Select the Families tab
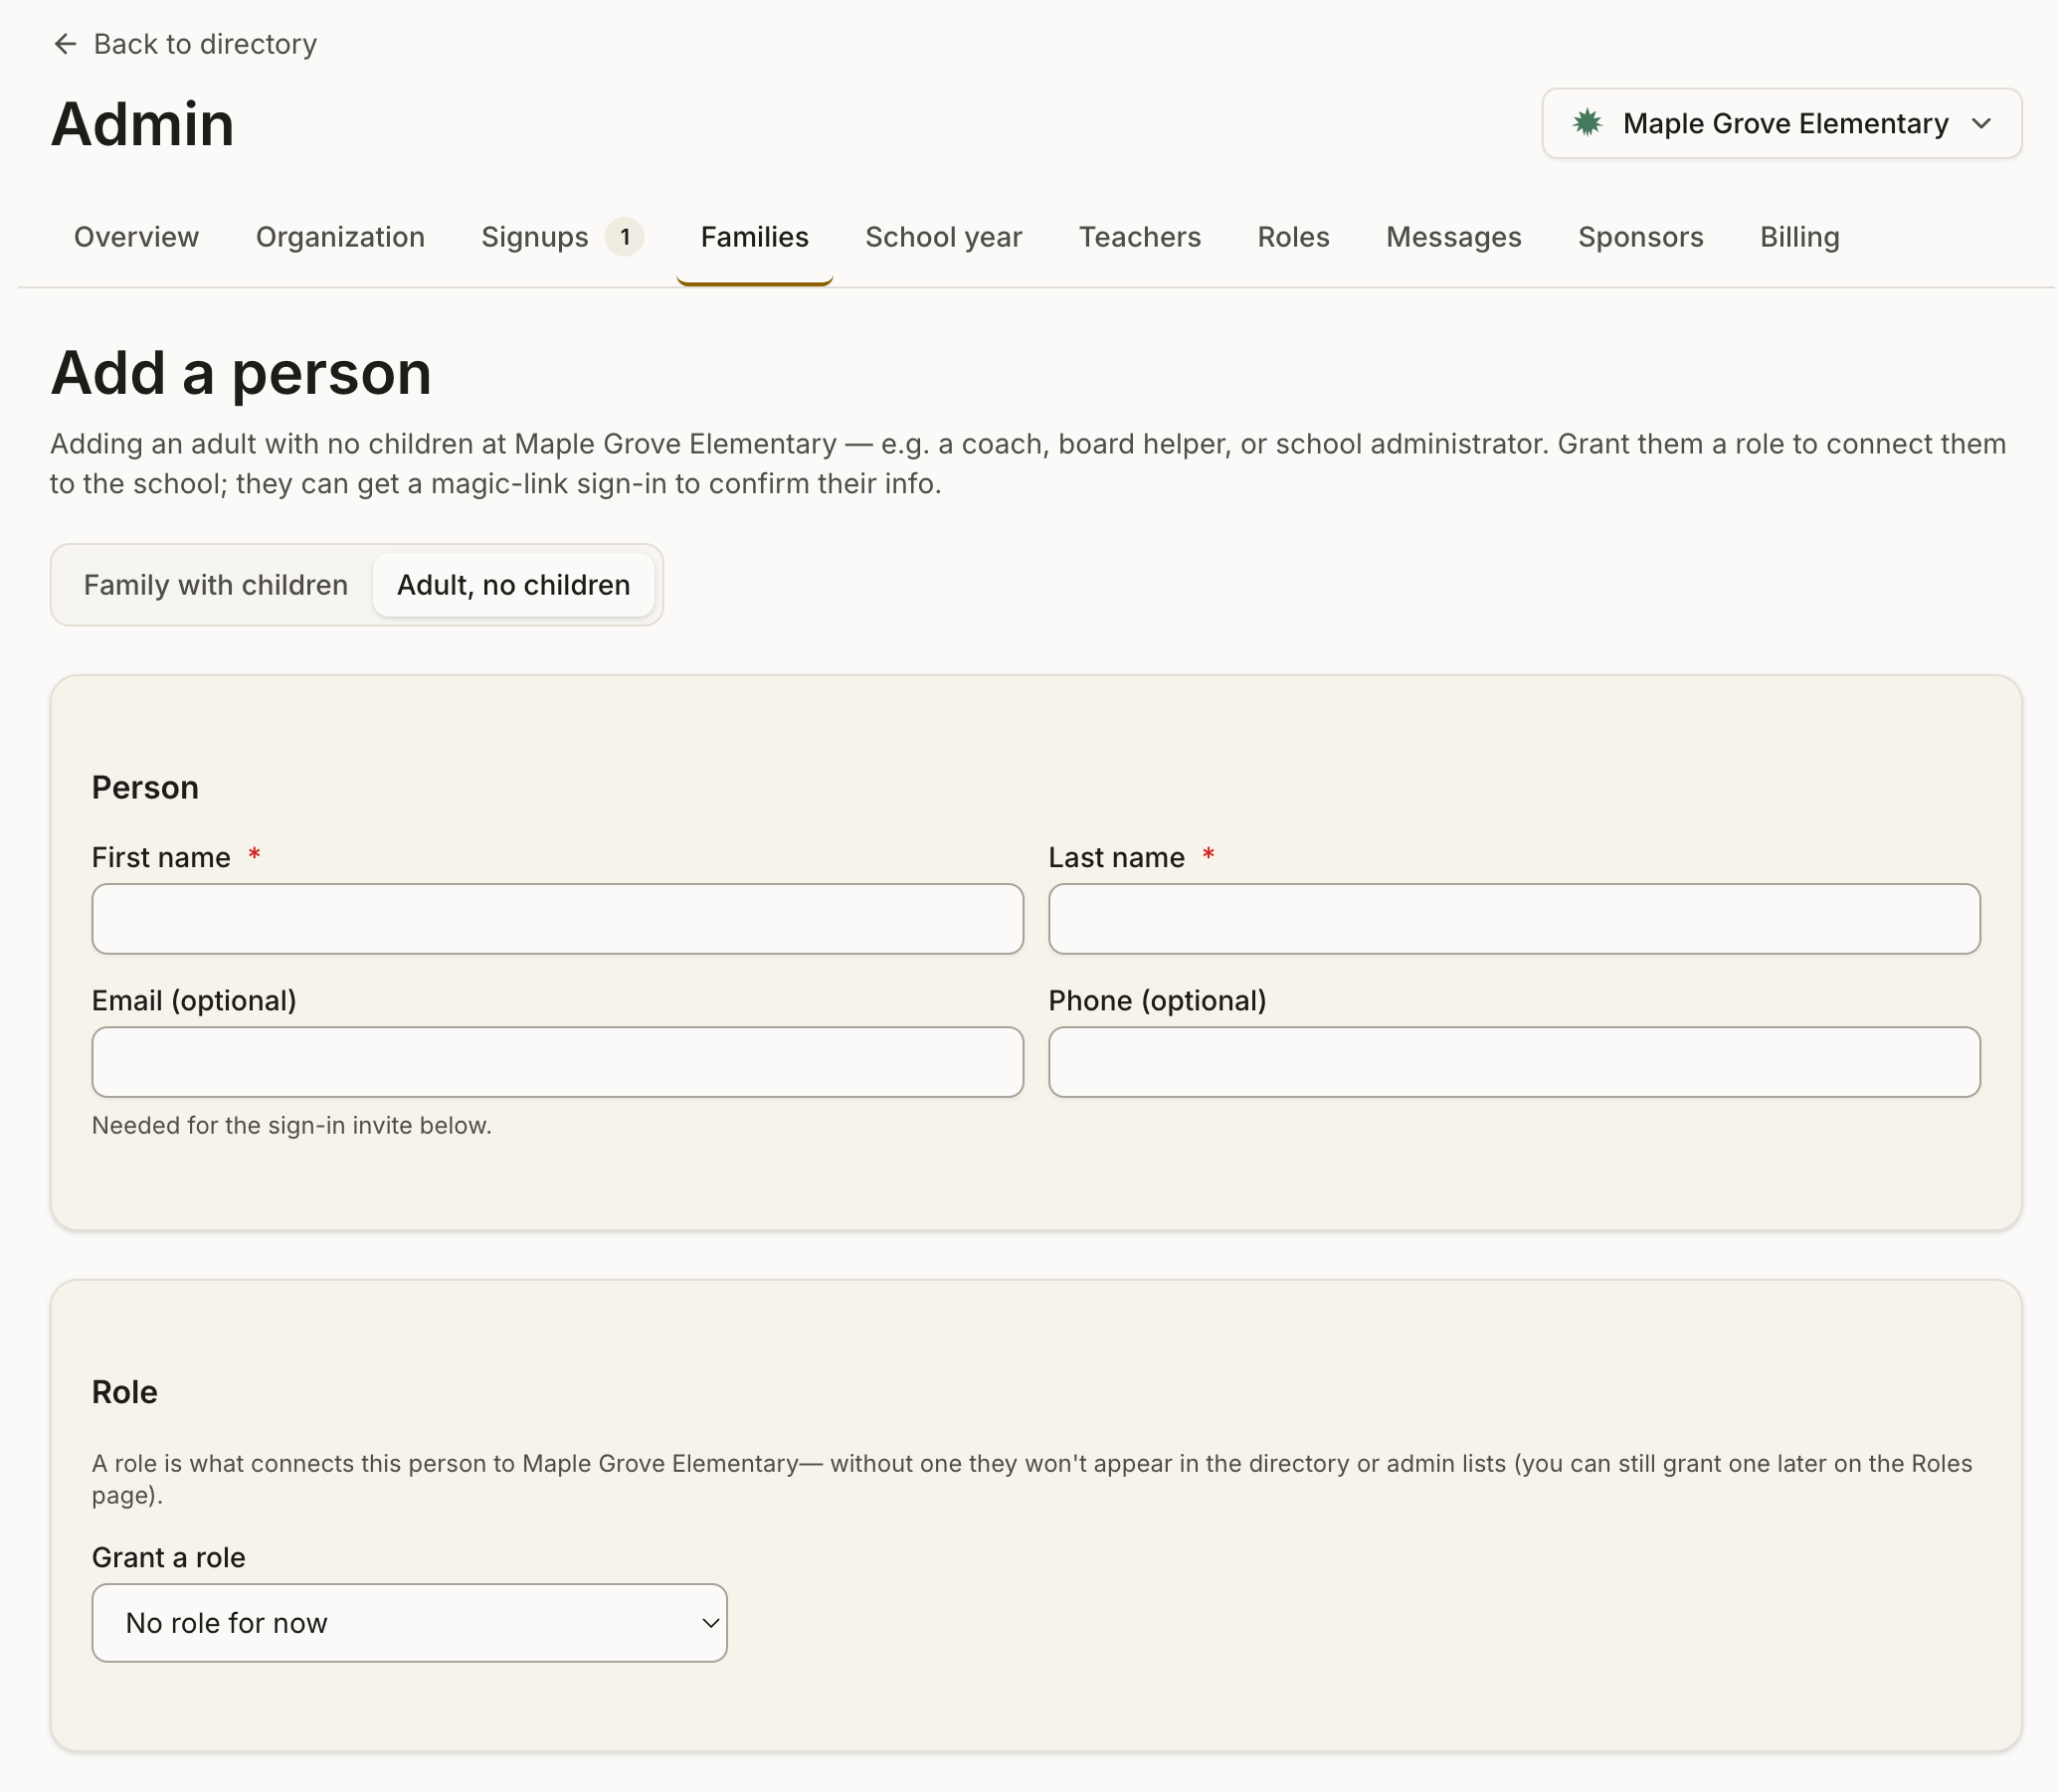The height and width of the screenshot is (1792, 2059). tap(755, 237)
